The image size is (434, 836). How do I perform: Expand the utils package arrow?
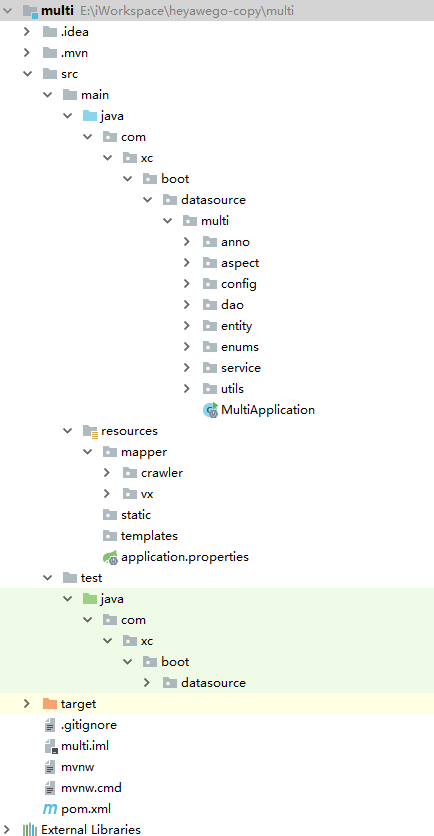[187, 389]
